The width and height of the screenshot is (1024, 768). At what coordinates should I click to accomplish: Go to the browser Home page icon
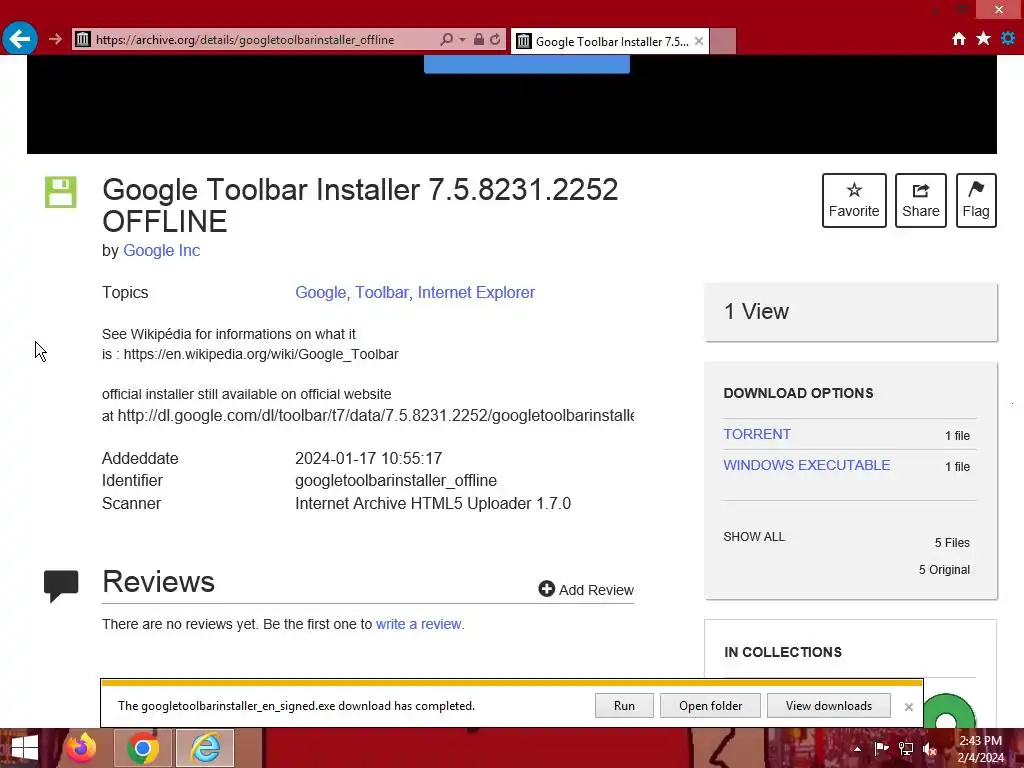pyautogui.click(x=959, y=39)
